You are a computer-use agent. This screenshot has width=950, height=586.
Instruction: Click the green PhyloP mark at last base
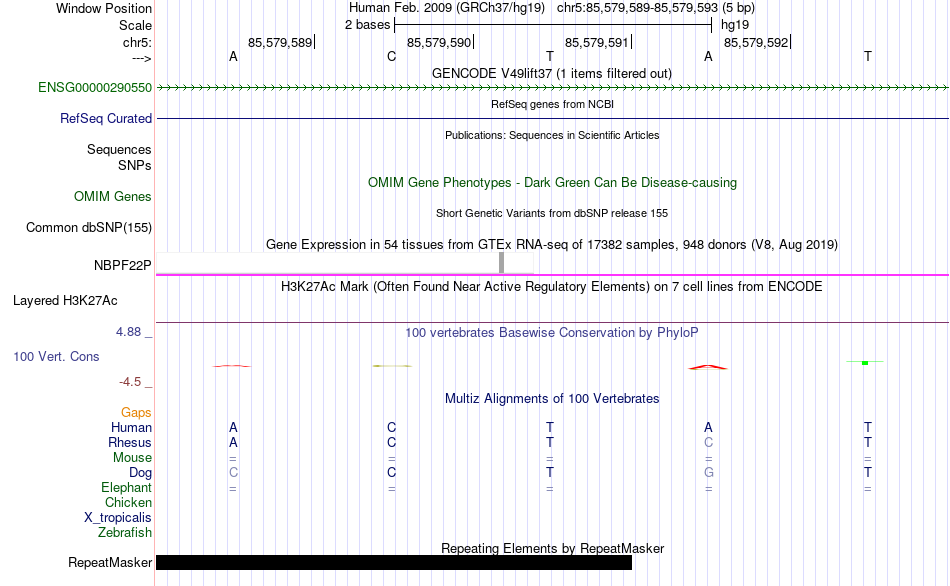tap(865, 362)
